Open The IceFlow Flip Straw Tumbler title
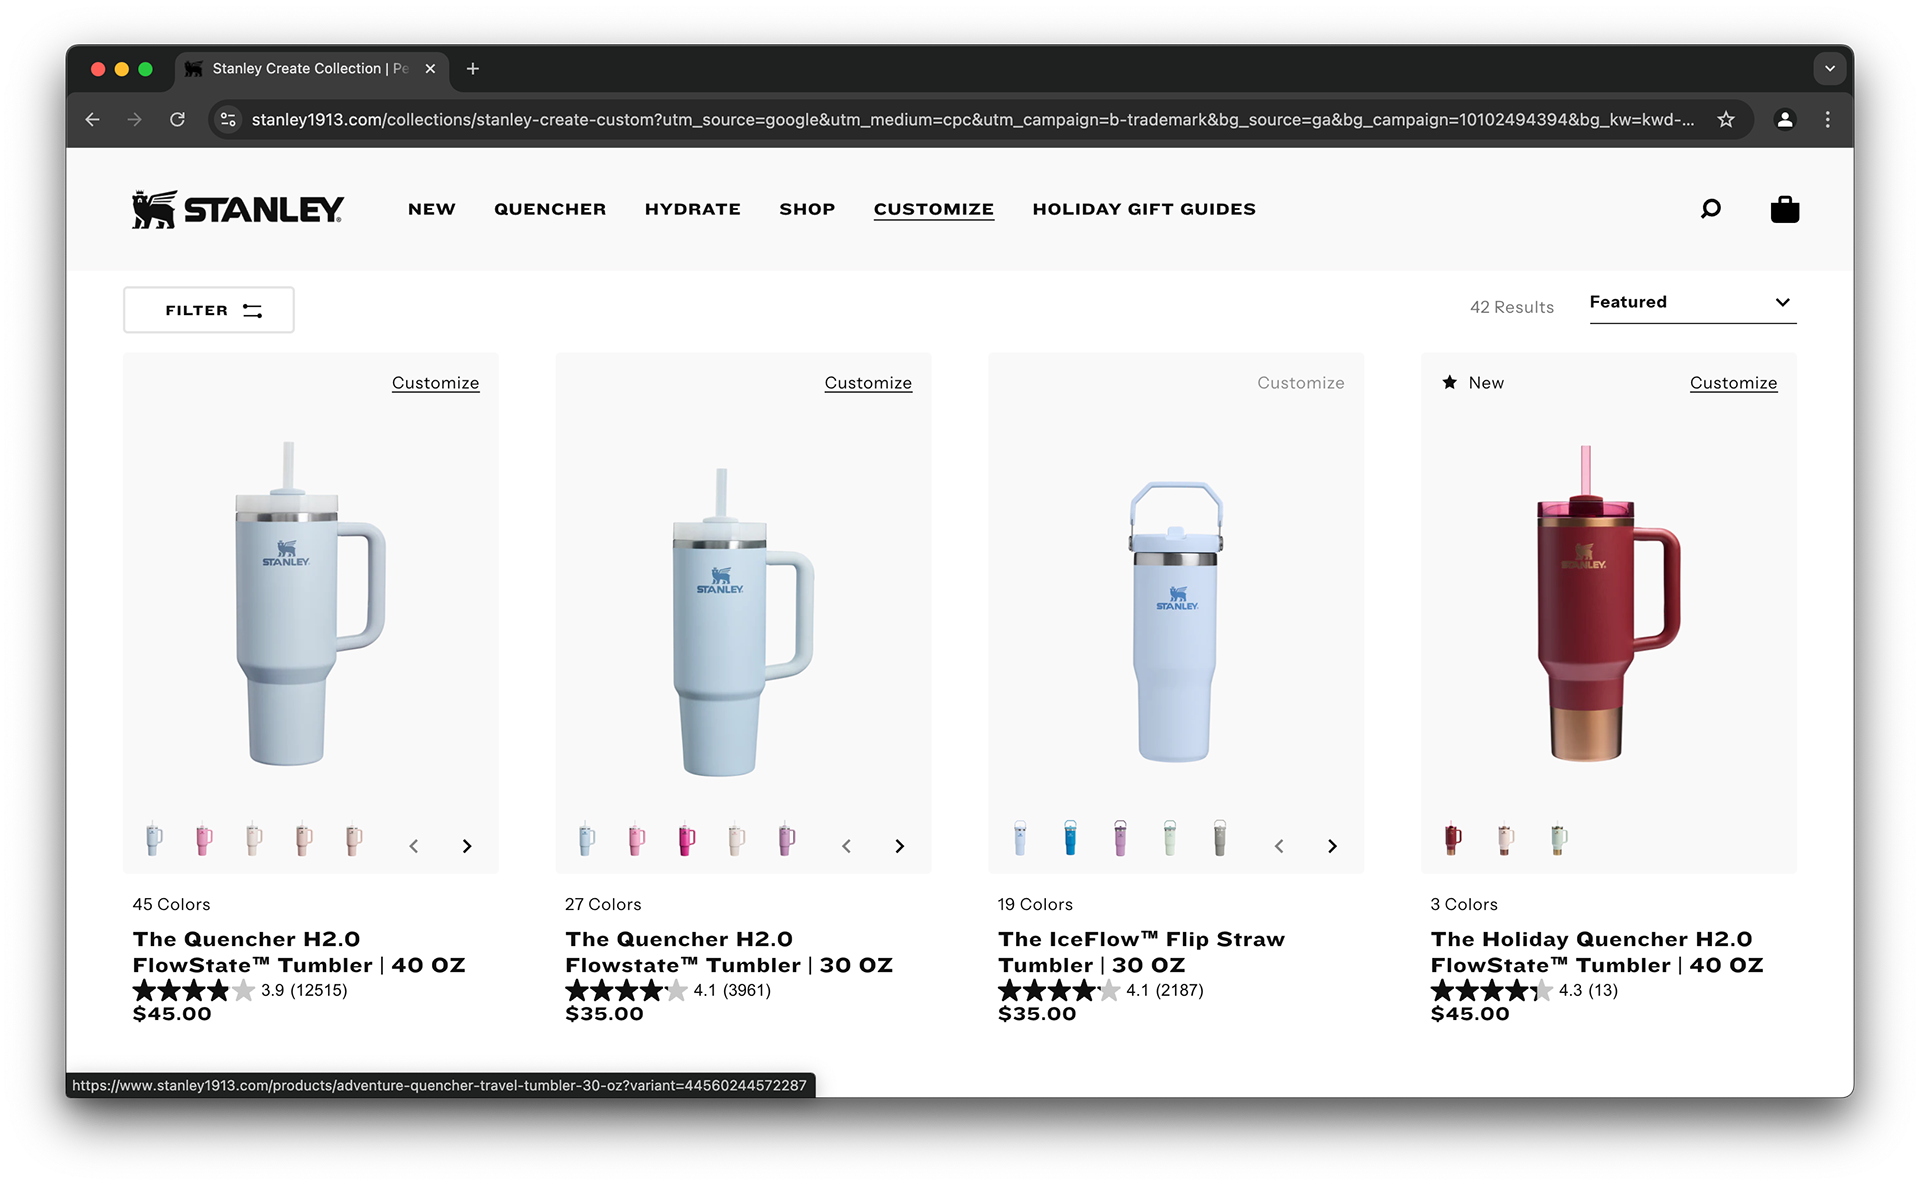The height and width of the screenshot is (1185, 1920). coord(1141,952)
